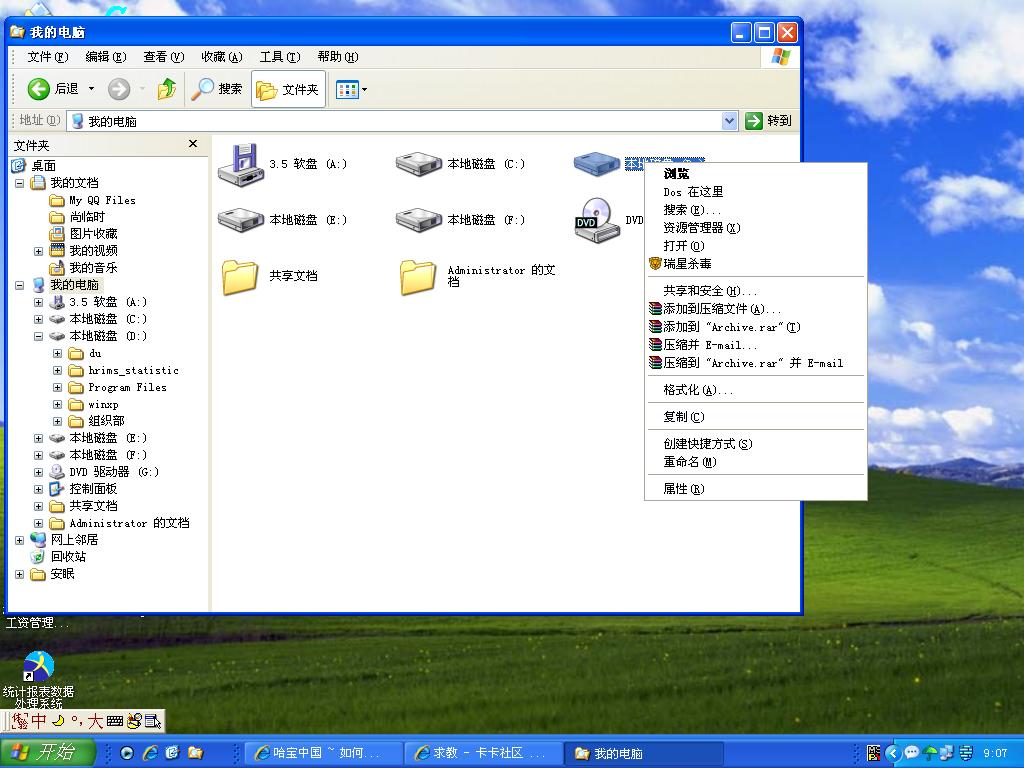Open the Search magnifier tool
Screen dimensions: 1024x768
coord(216,89)
